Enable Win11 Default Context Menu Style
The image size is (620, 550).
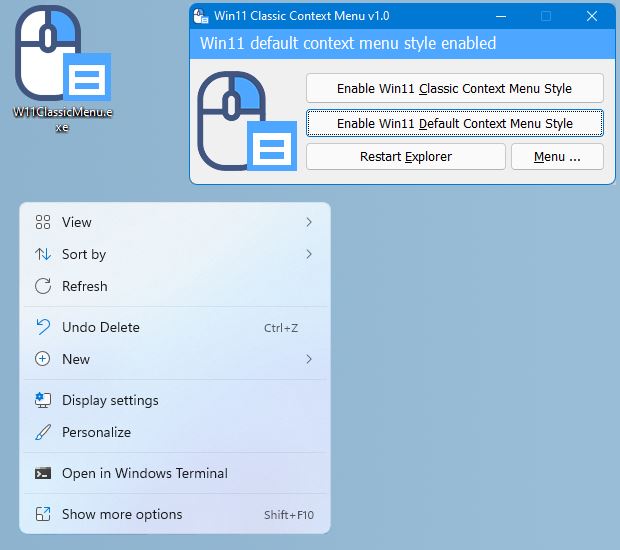point(455,123)
